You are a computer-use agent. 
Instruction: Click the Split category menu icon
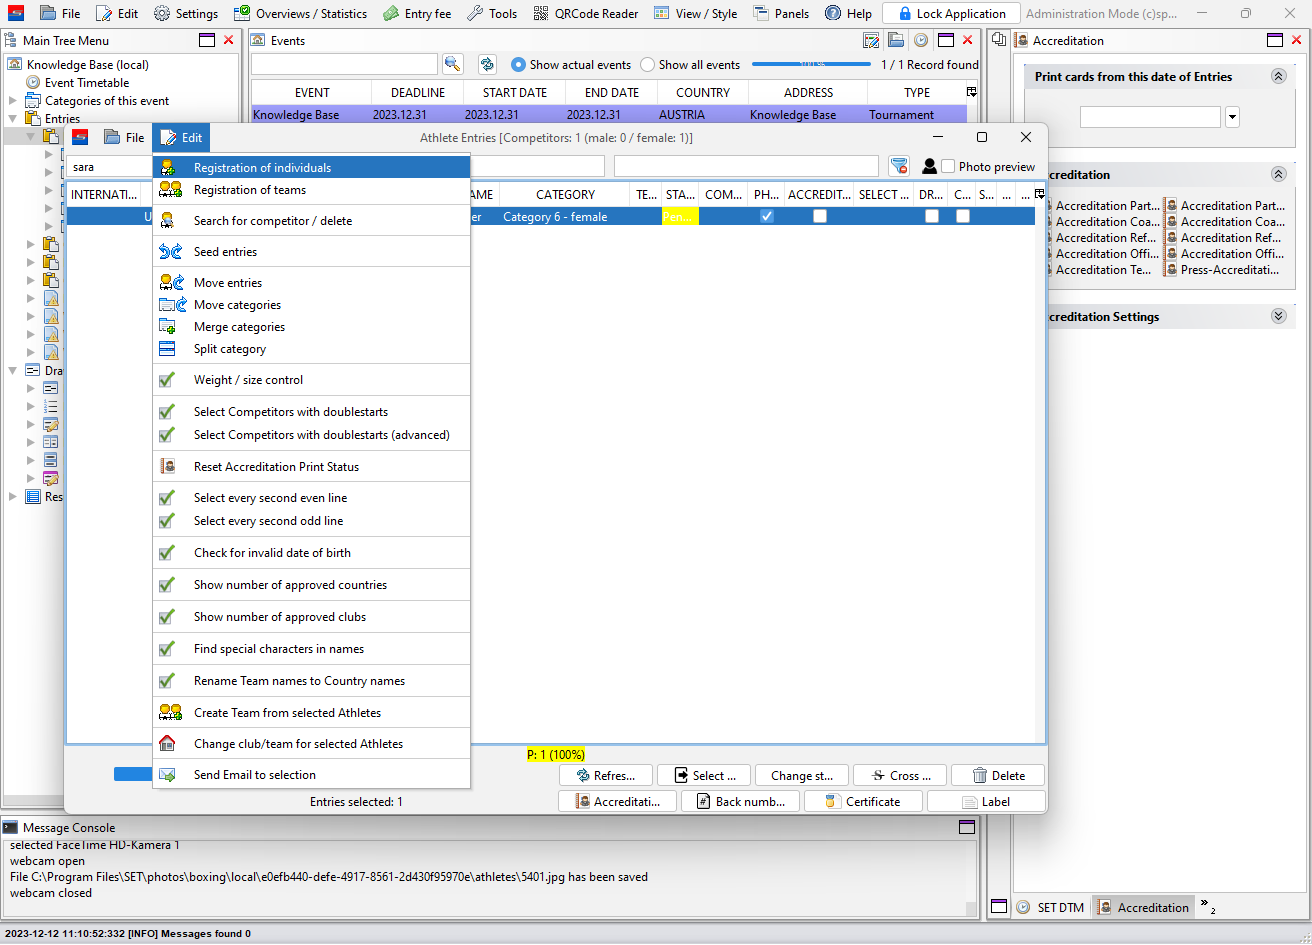pyautogui.click(x=170, y=349)
